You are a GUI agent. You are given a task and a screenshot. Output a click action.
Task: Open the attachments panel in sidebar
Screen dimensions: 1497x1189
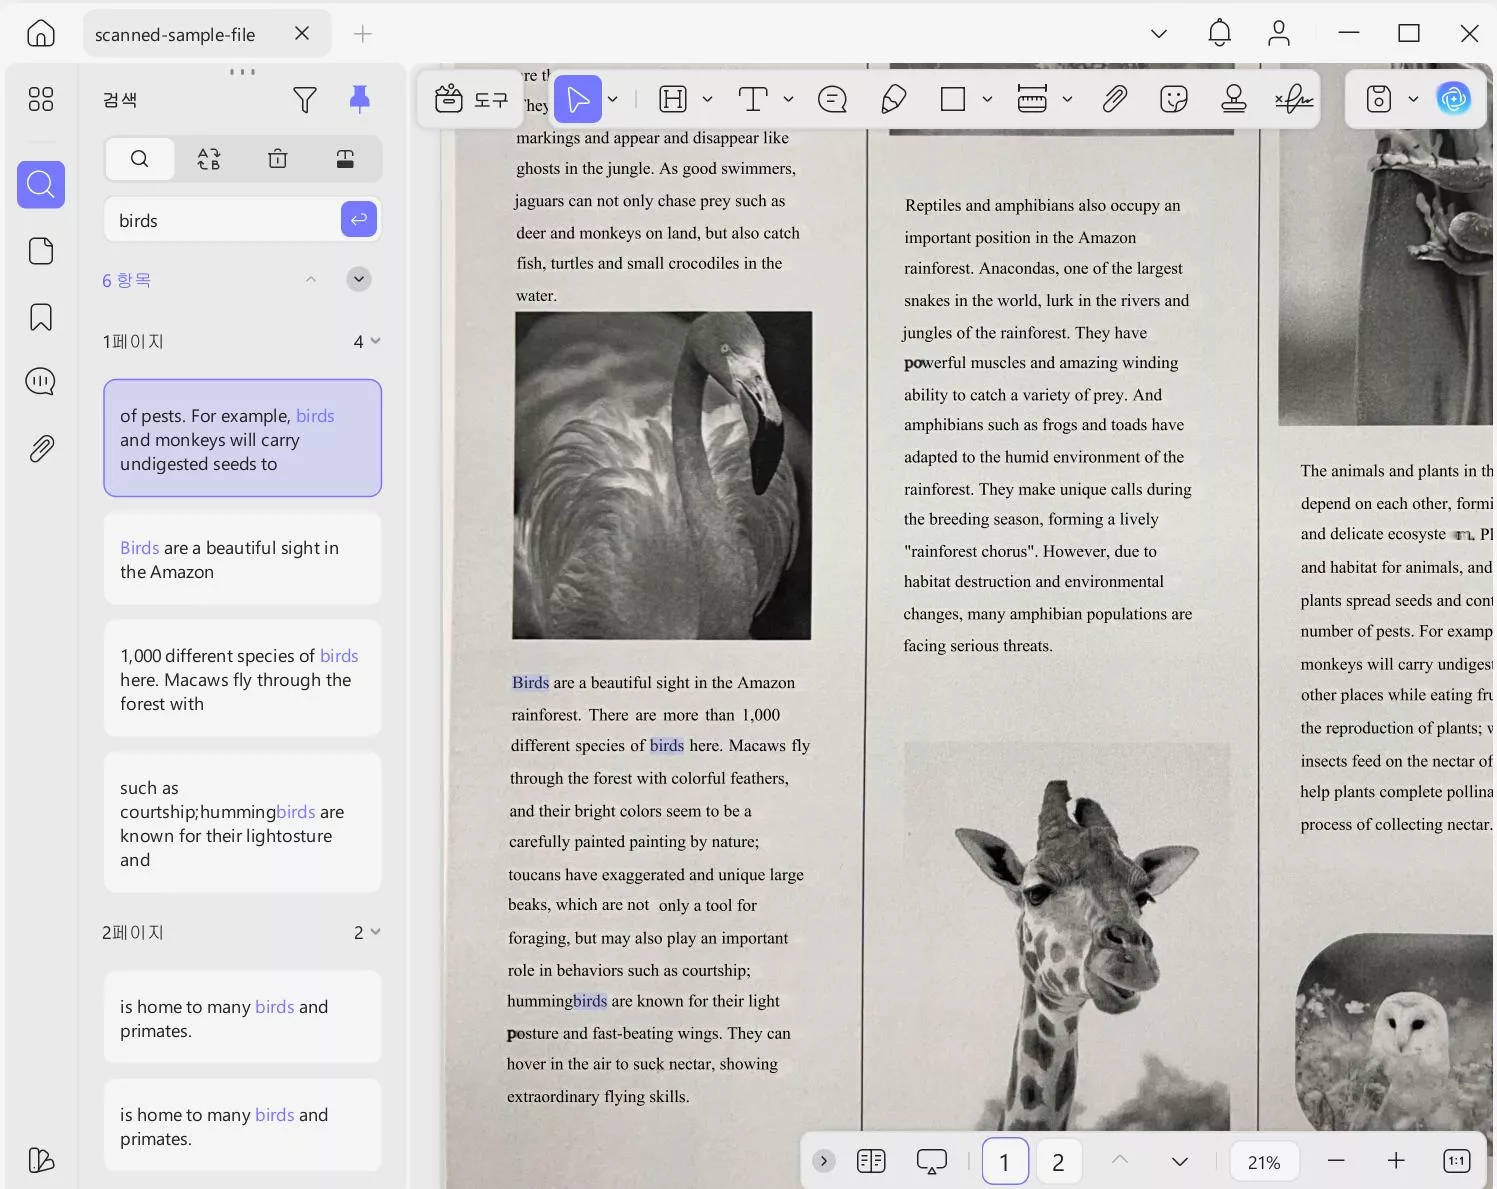(x=41, y=448)
